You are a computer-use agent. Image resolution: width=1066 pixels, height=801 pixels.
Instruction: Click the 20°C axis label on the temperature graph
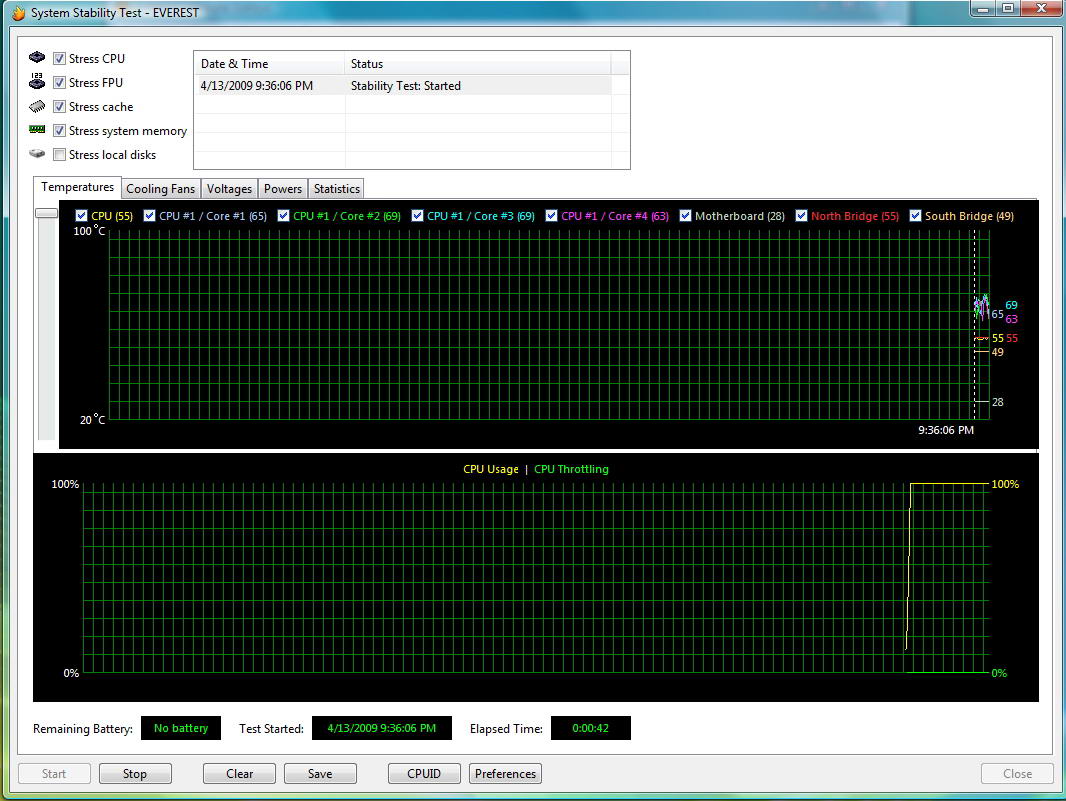(x=92, y=419)
